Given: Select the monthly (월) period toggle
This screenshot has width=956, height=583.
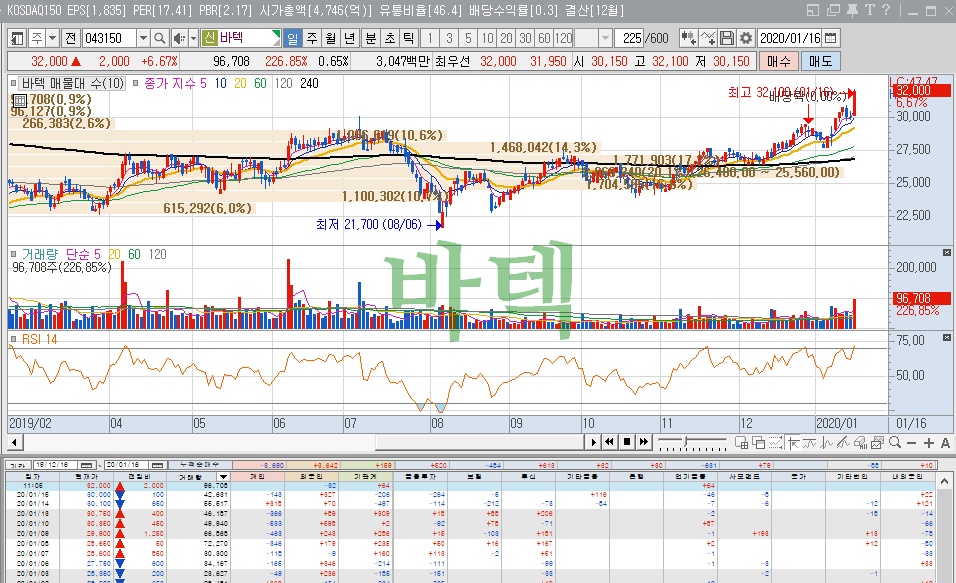Looking at the screenshot, I should (x=330, y=38).
